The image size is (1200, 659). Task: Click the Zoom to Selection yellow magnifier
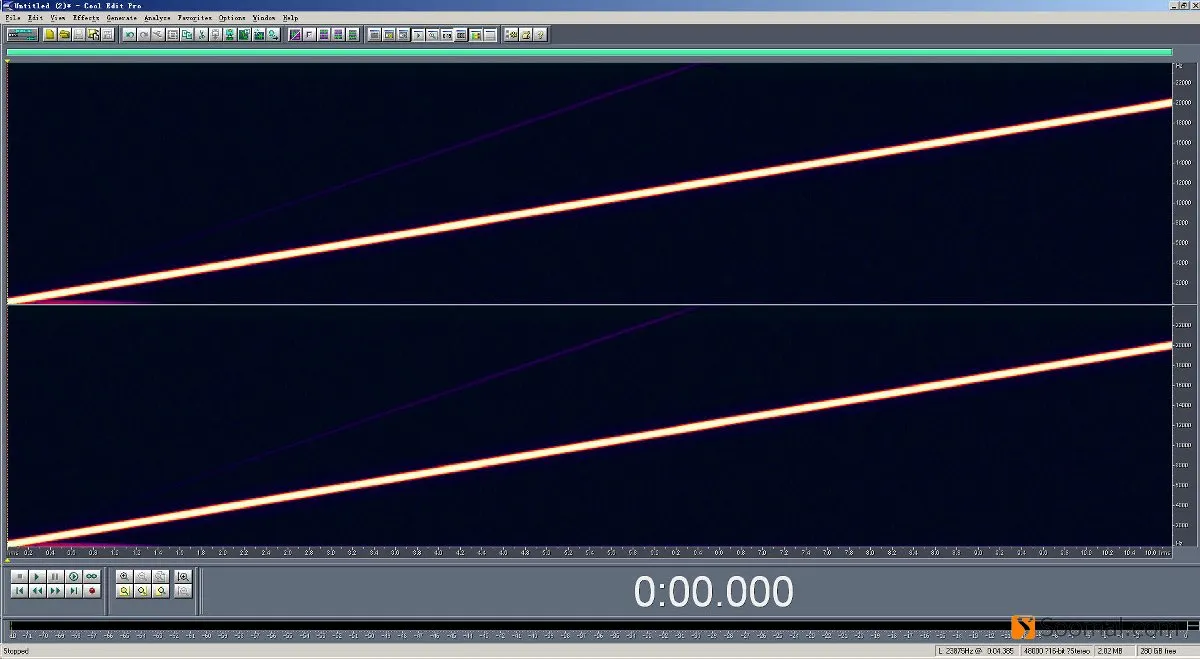tap(124, 591)
